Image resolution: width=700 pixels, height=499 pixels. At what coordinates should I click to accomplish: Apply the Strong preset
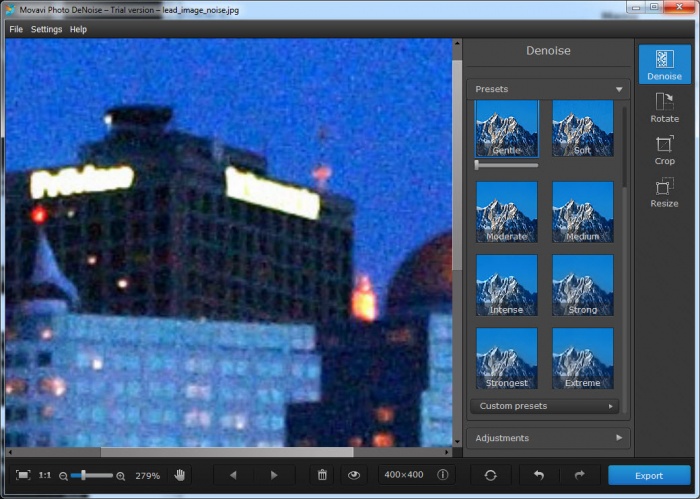pyautogui.click(x=583, y=285)
